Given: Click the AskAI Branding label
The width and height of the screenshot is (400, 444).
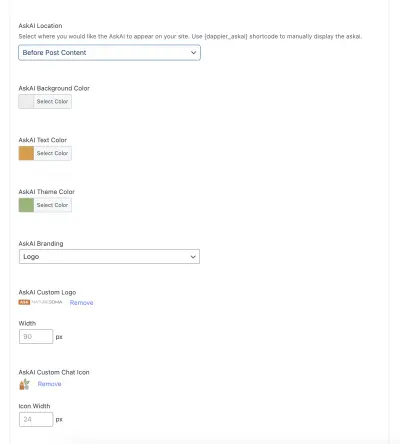Looking at the screenshot, I should click(x=41, y=244).
